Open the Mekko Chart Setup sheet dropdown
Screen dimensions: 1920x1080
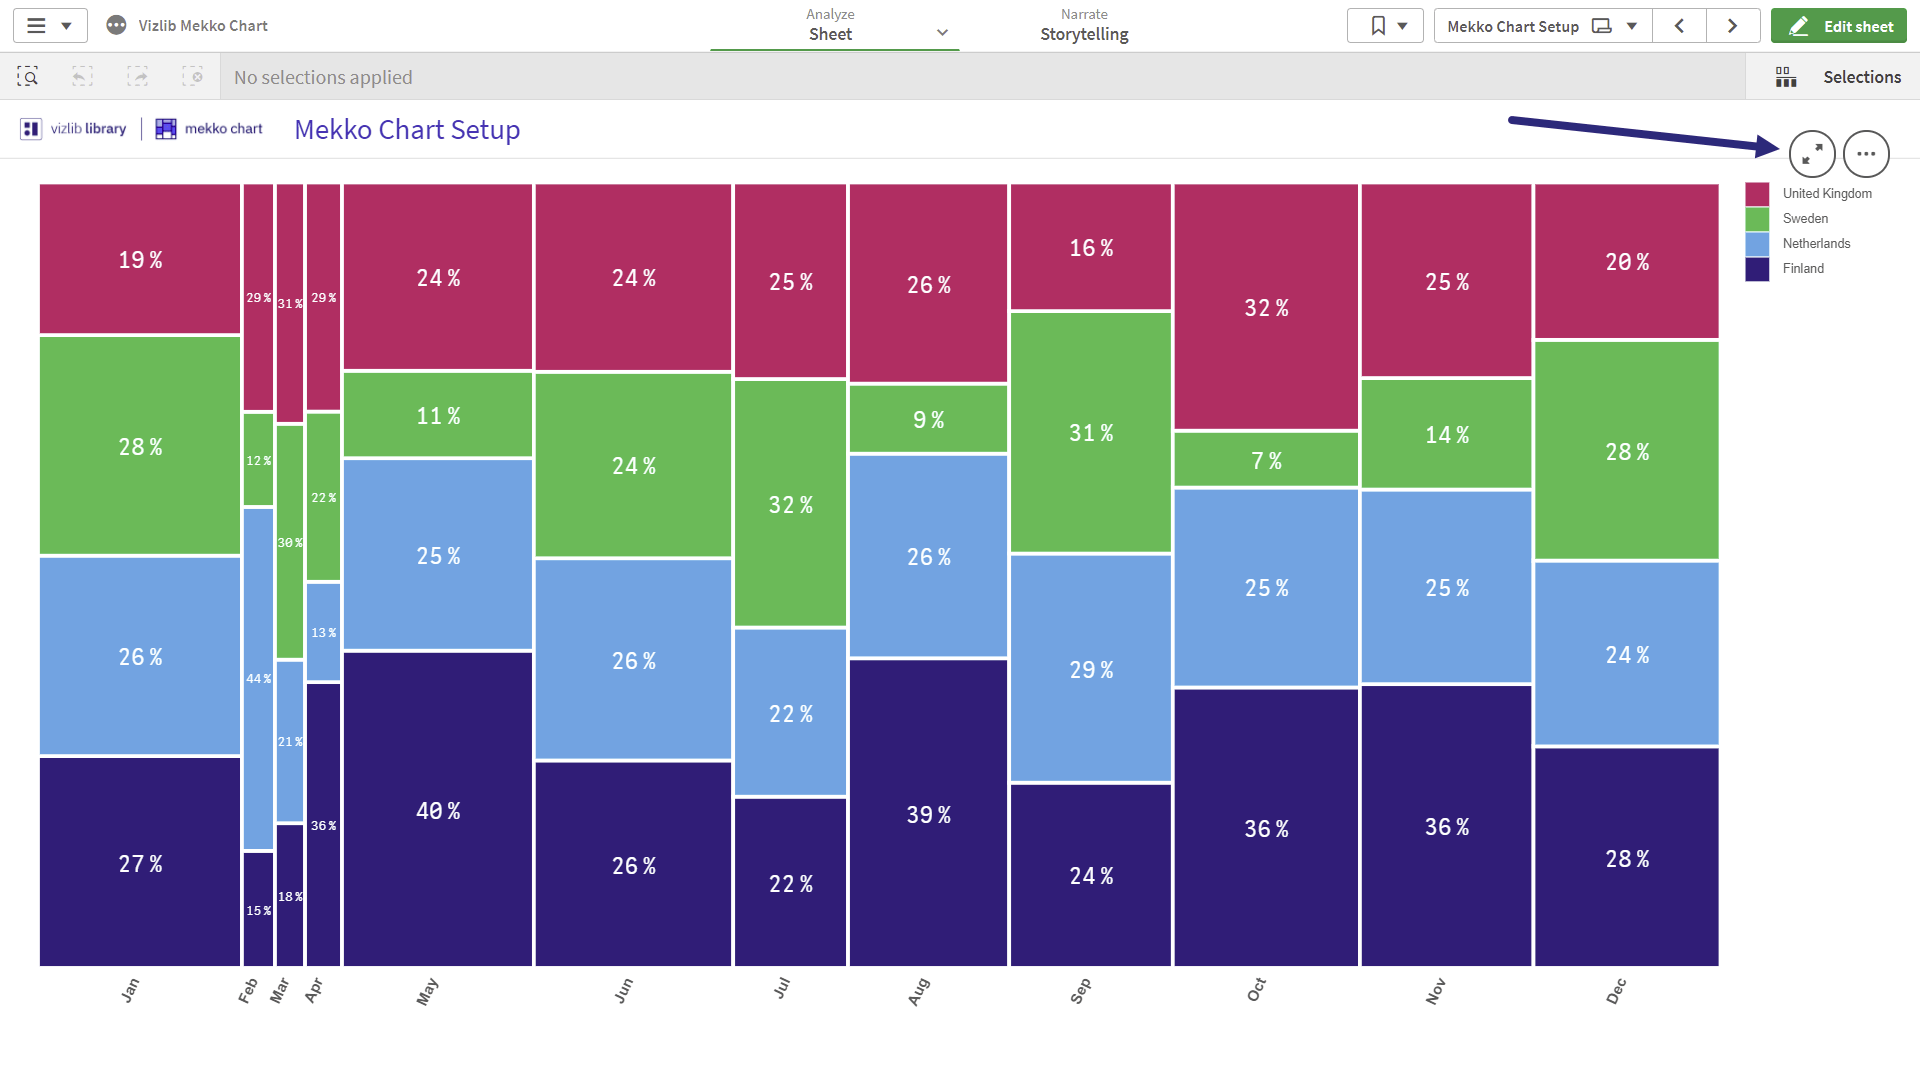point(1543,26)
